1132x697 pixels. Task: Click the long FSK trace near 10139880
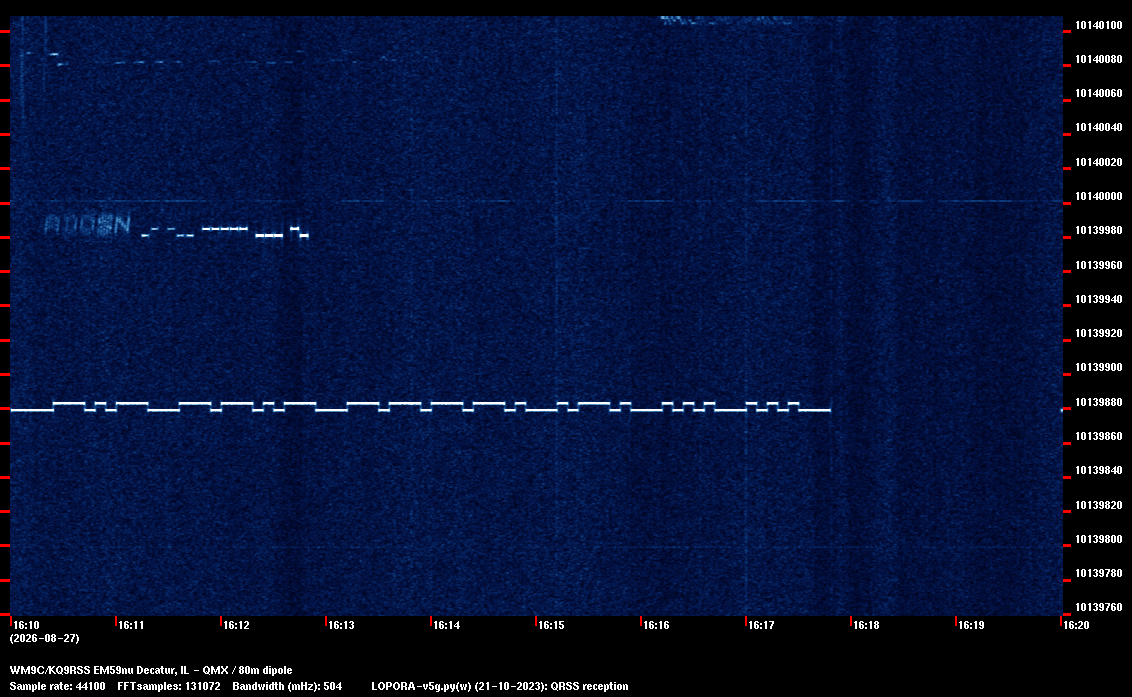(420, 407)
